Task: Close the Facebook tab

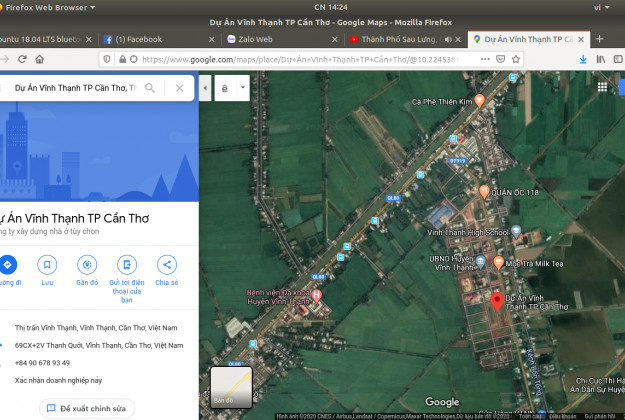Action: pos(212,39)
